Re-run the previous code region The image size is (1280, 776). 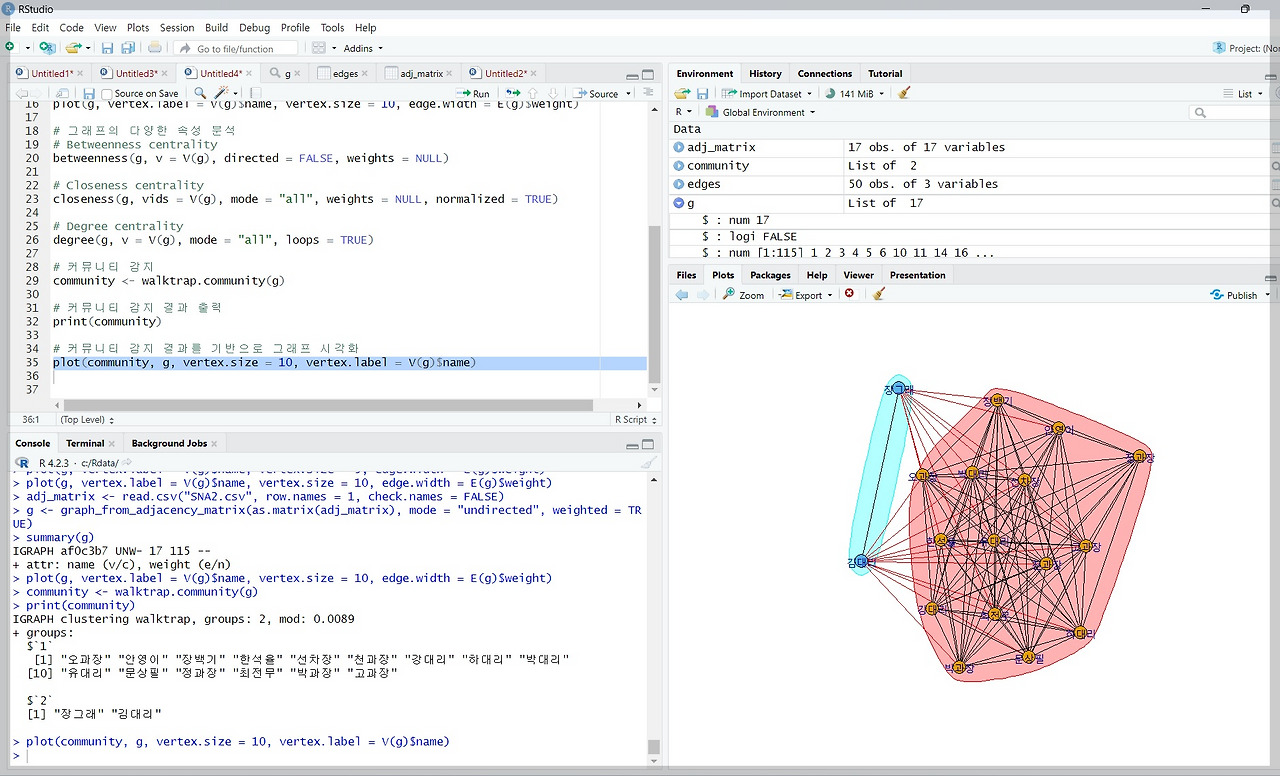click(x=513, y=94)
